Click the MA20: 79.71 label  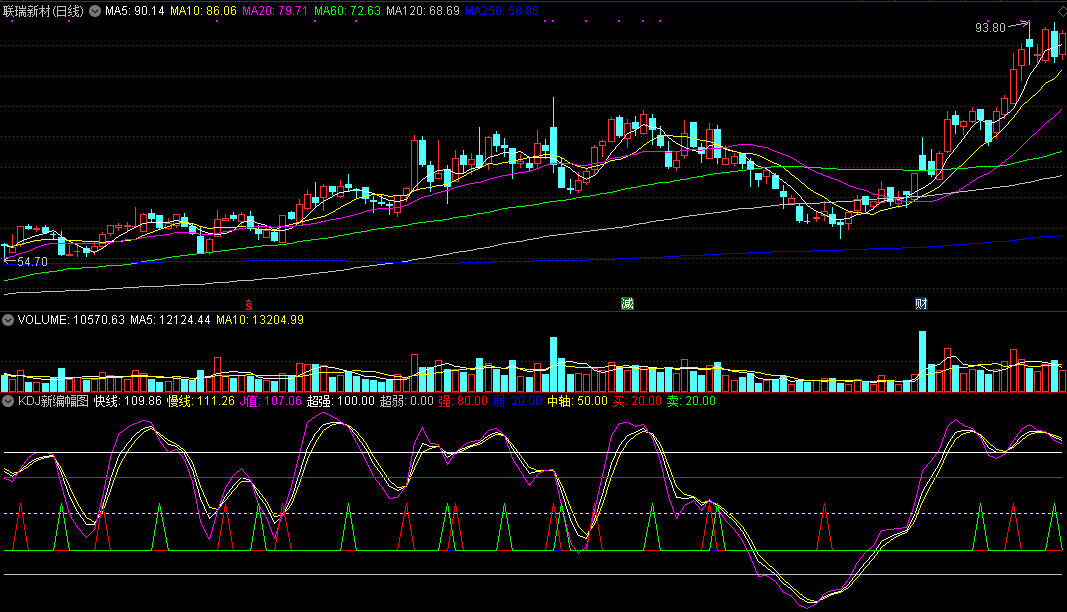[275, 11]
